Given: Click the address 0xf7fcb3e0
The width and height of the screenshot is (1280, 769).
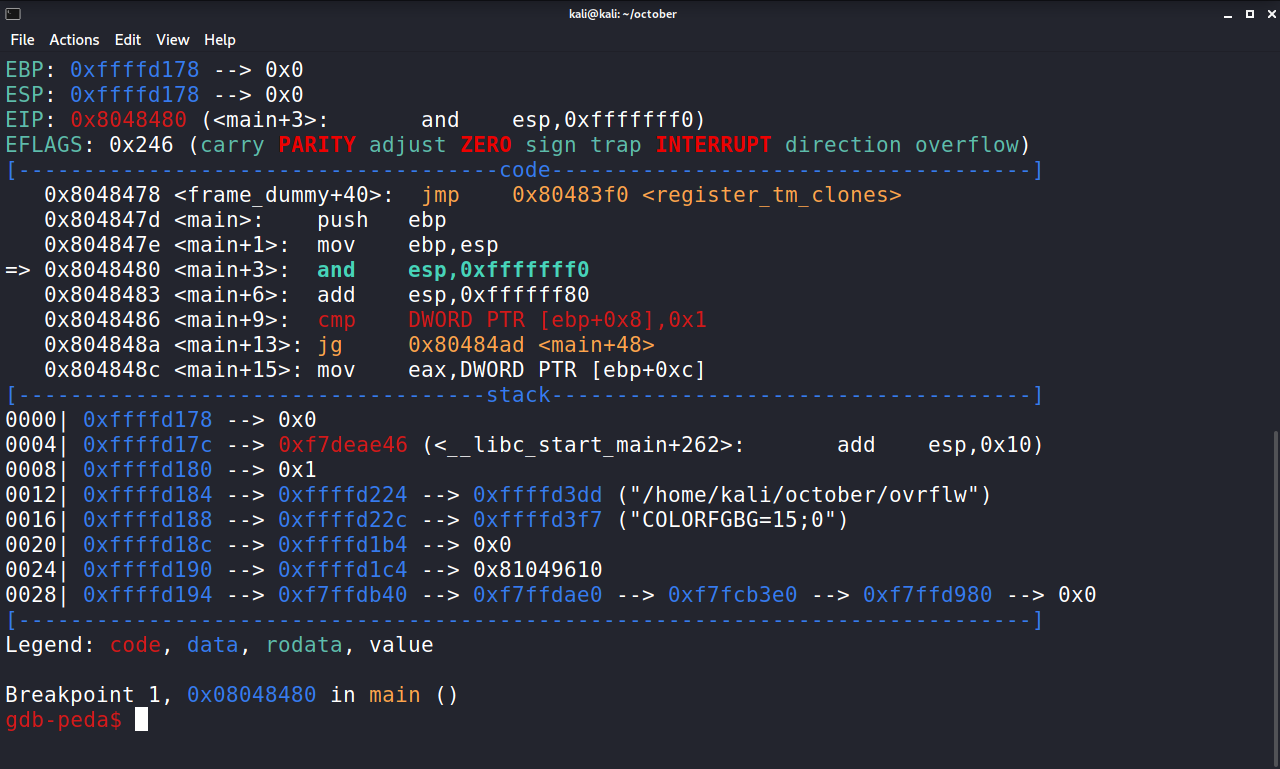Looking at the screenshot, I should tap(733, 595).
